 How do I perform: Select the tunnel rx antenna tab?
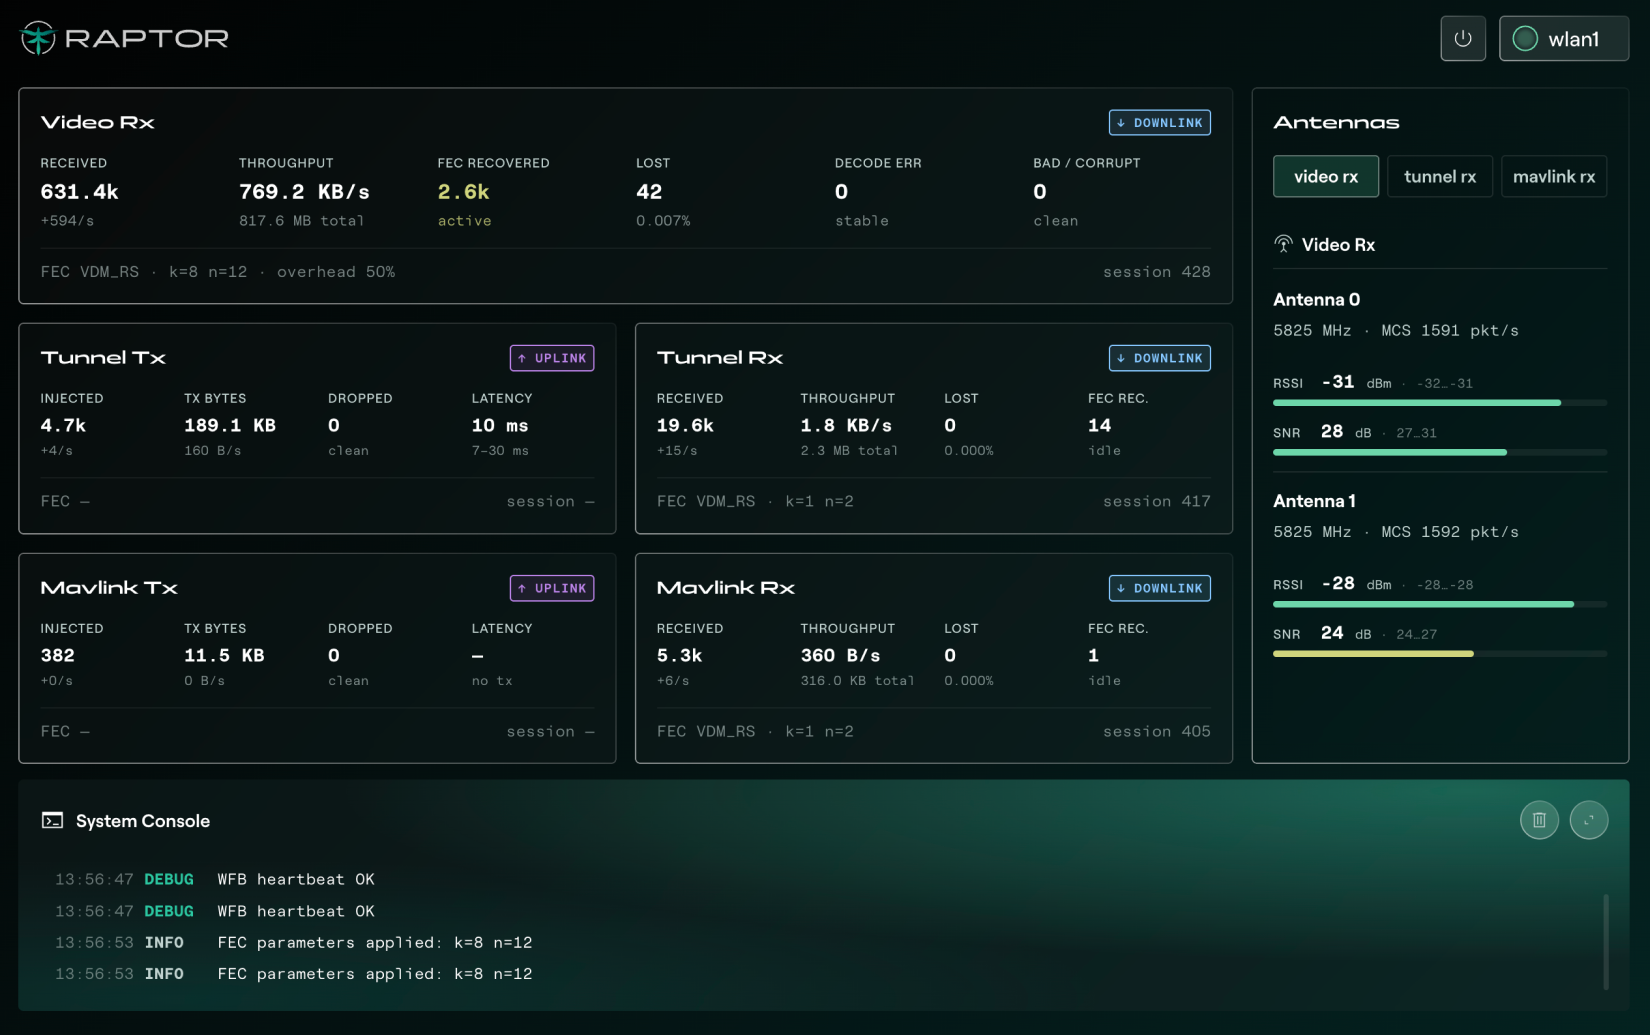pos(1440,176)
